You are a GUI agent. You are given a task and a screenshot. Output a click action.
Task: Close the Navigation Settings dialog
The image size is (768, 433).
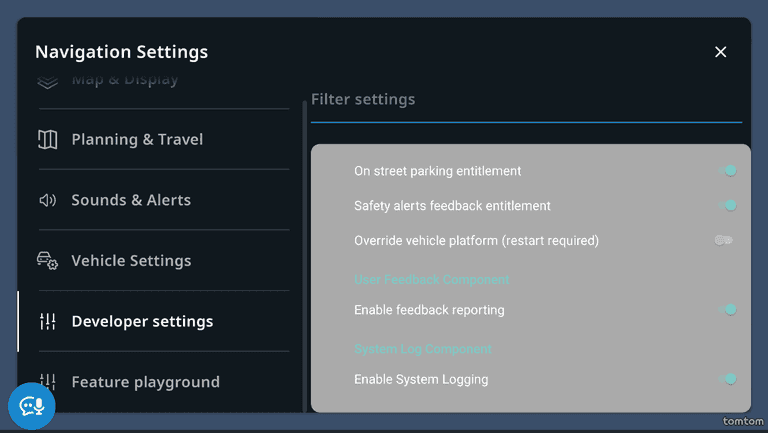click(x=720, y=52)
